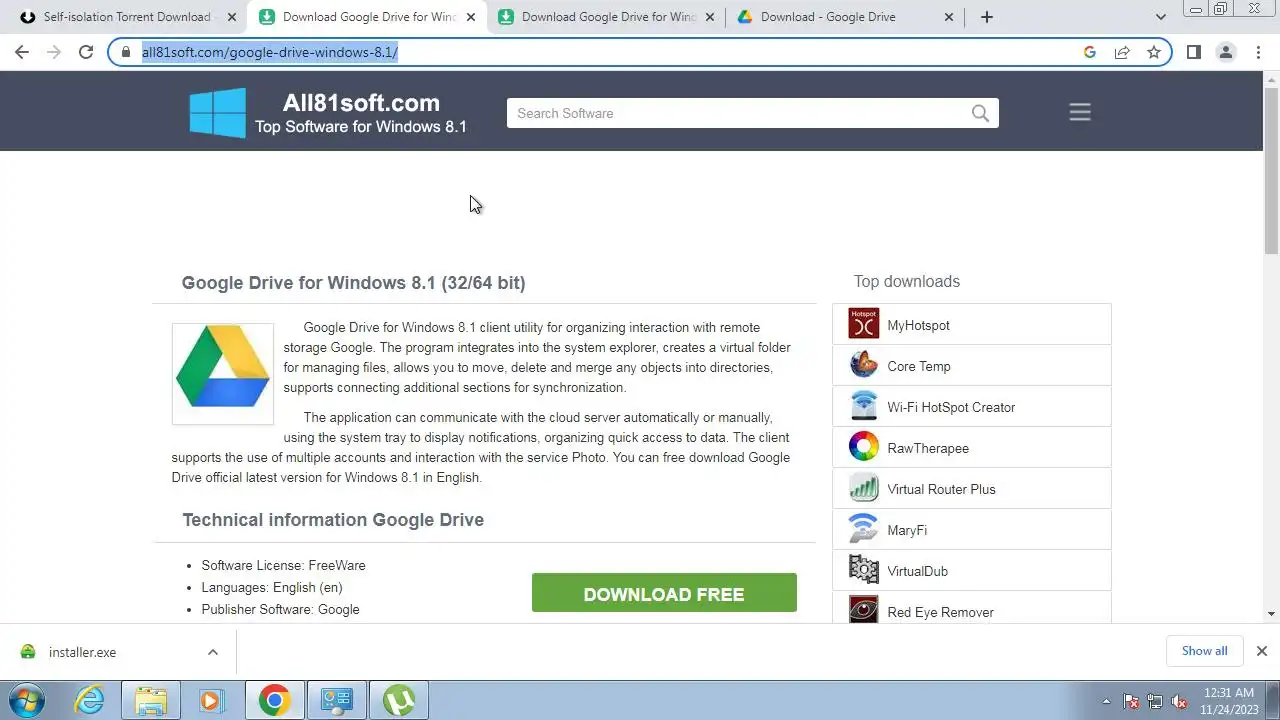
Task: Open uTorrent from the taskbar
Action: pos(399,700)
